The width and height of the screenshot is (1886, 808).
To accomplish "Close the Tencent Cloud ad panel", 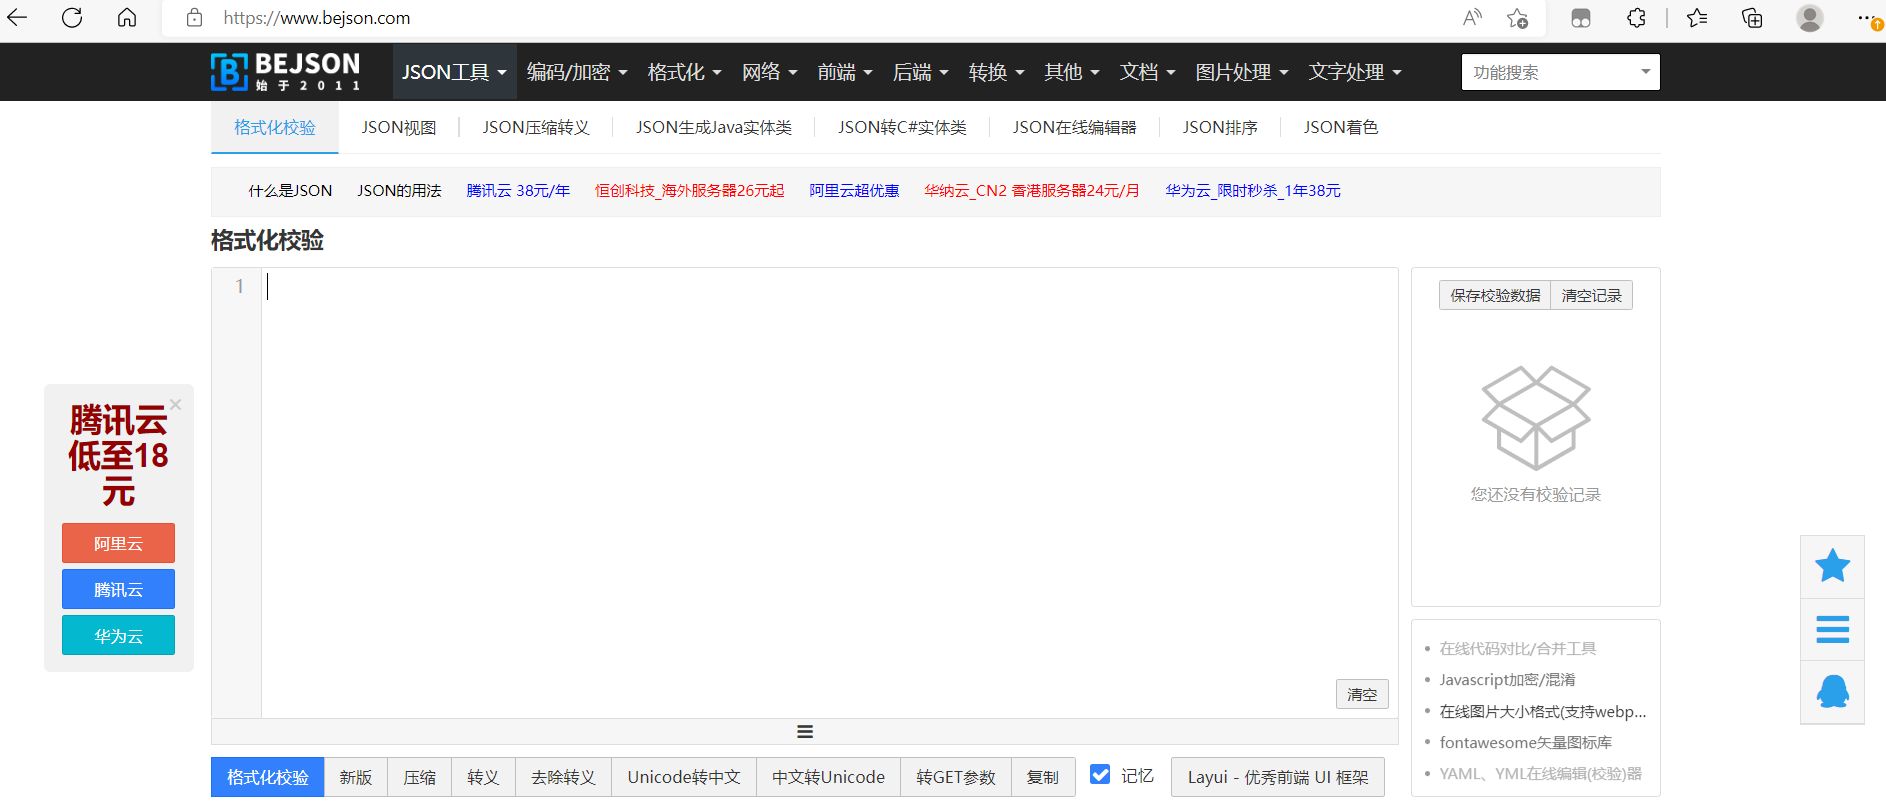I will 176,404.
